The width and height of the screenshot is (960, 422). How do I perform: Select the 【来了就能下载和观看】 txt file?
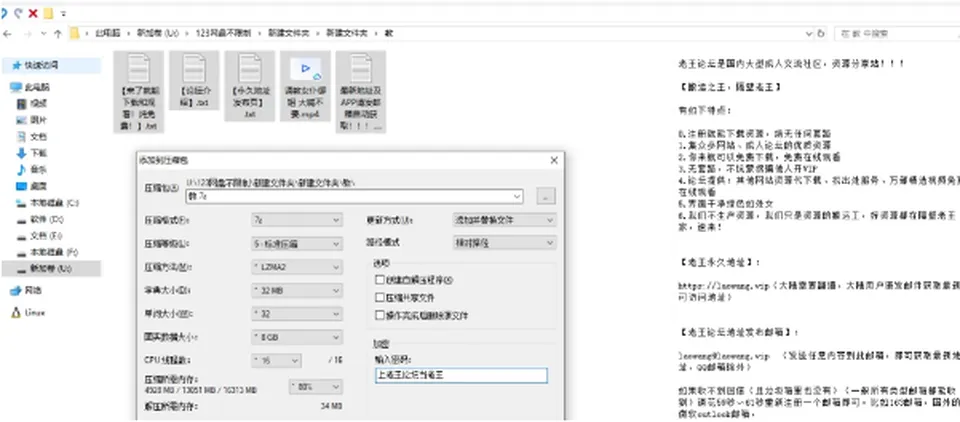coord(138,91)
